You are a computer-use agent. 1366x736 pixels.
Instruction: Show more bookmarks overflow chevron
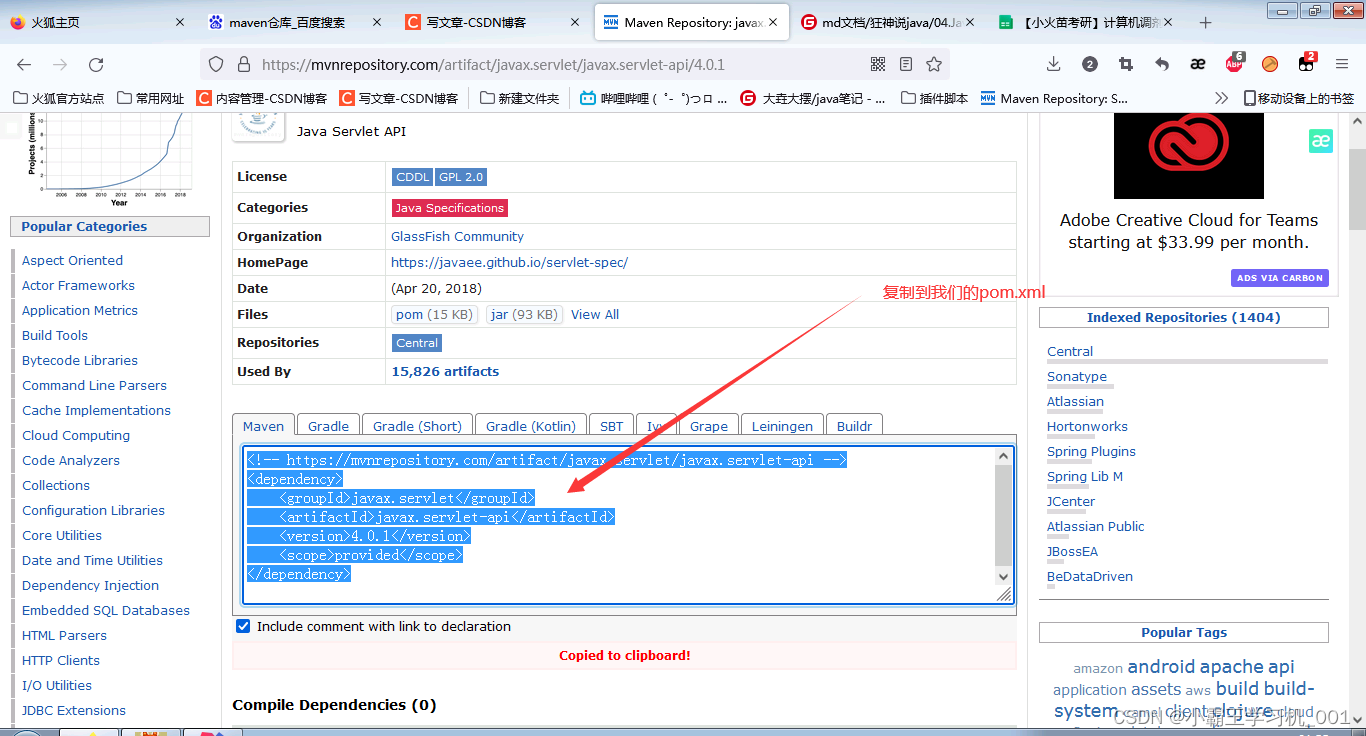coord(1221,98)
